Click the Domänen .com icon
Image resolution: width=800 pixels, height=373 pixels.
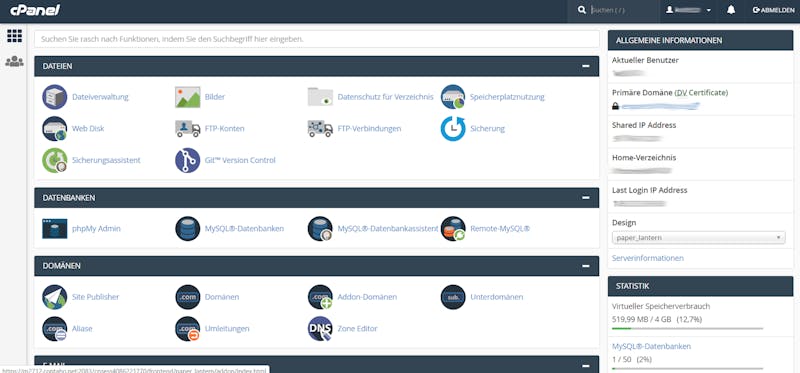(188, 297)
